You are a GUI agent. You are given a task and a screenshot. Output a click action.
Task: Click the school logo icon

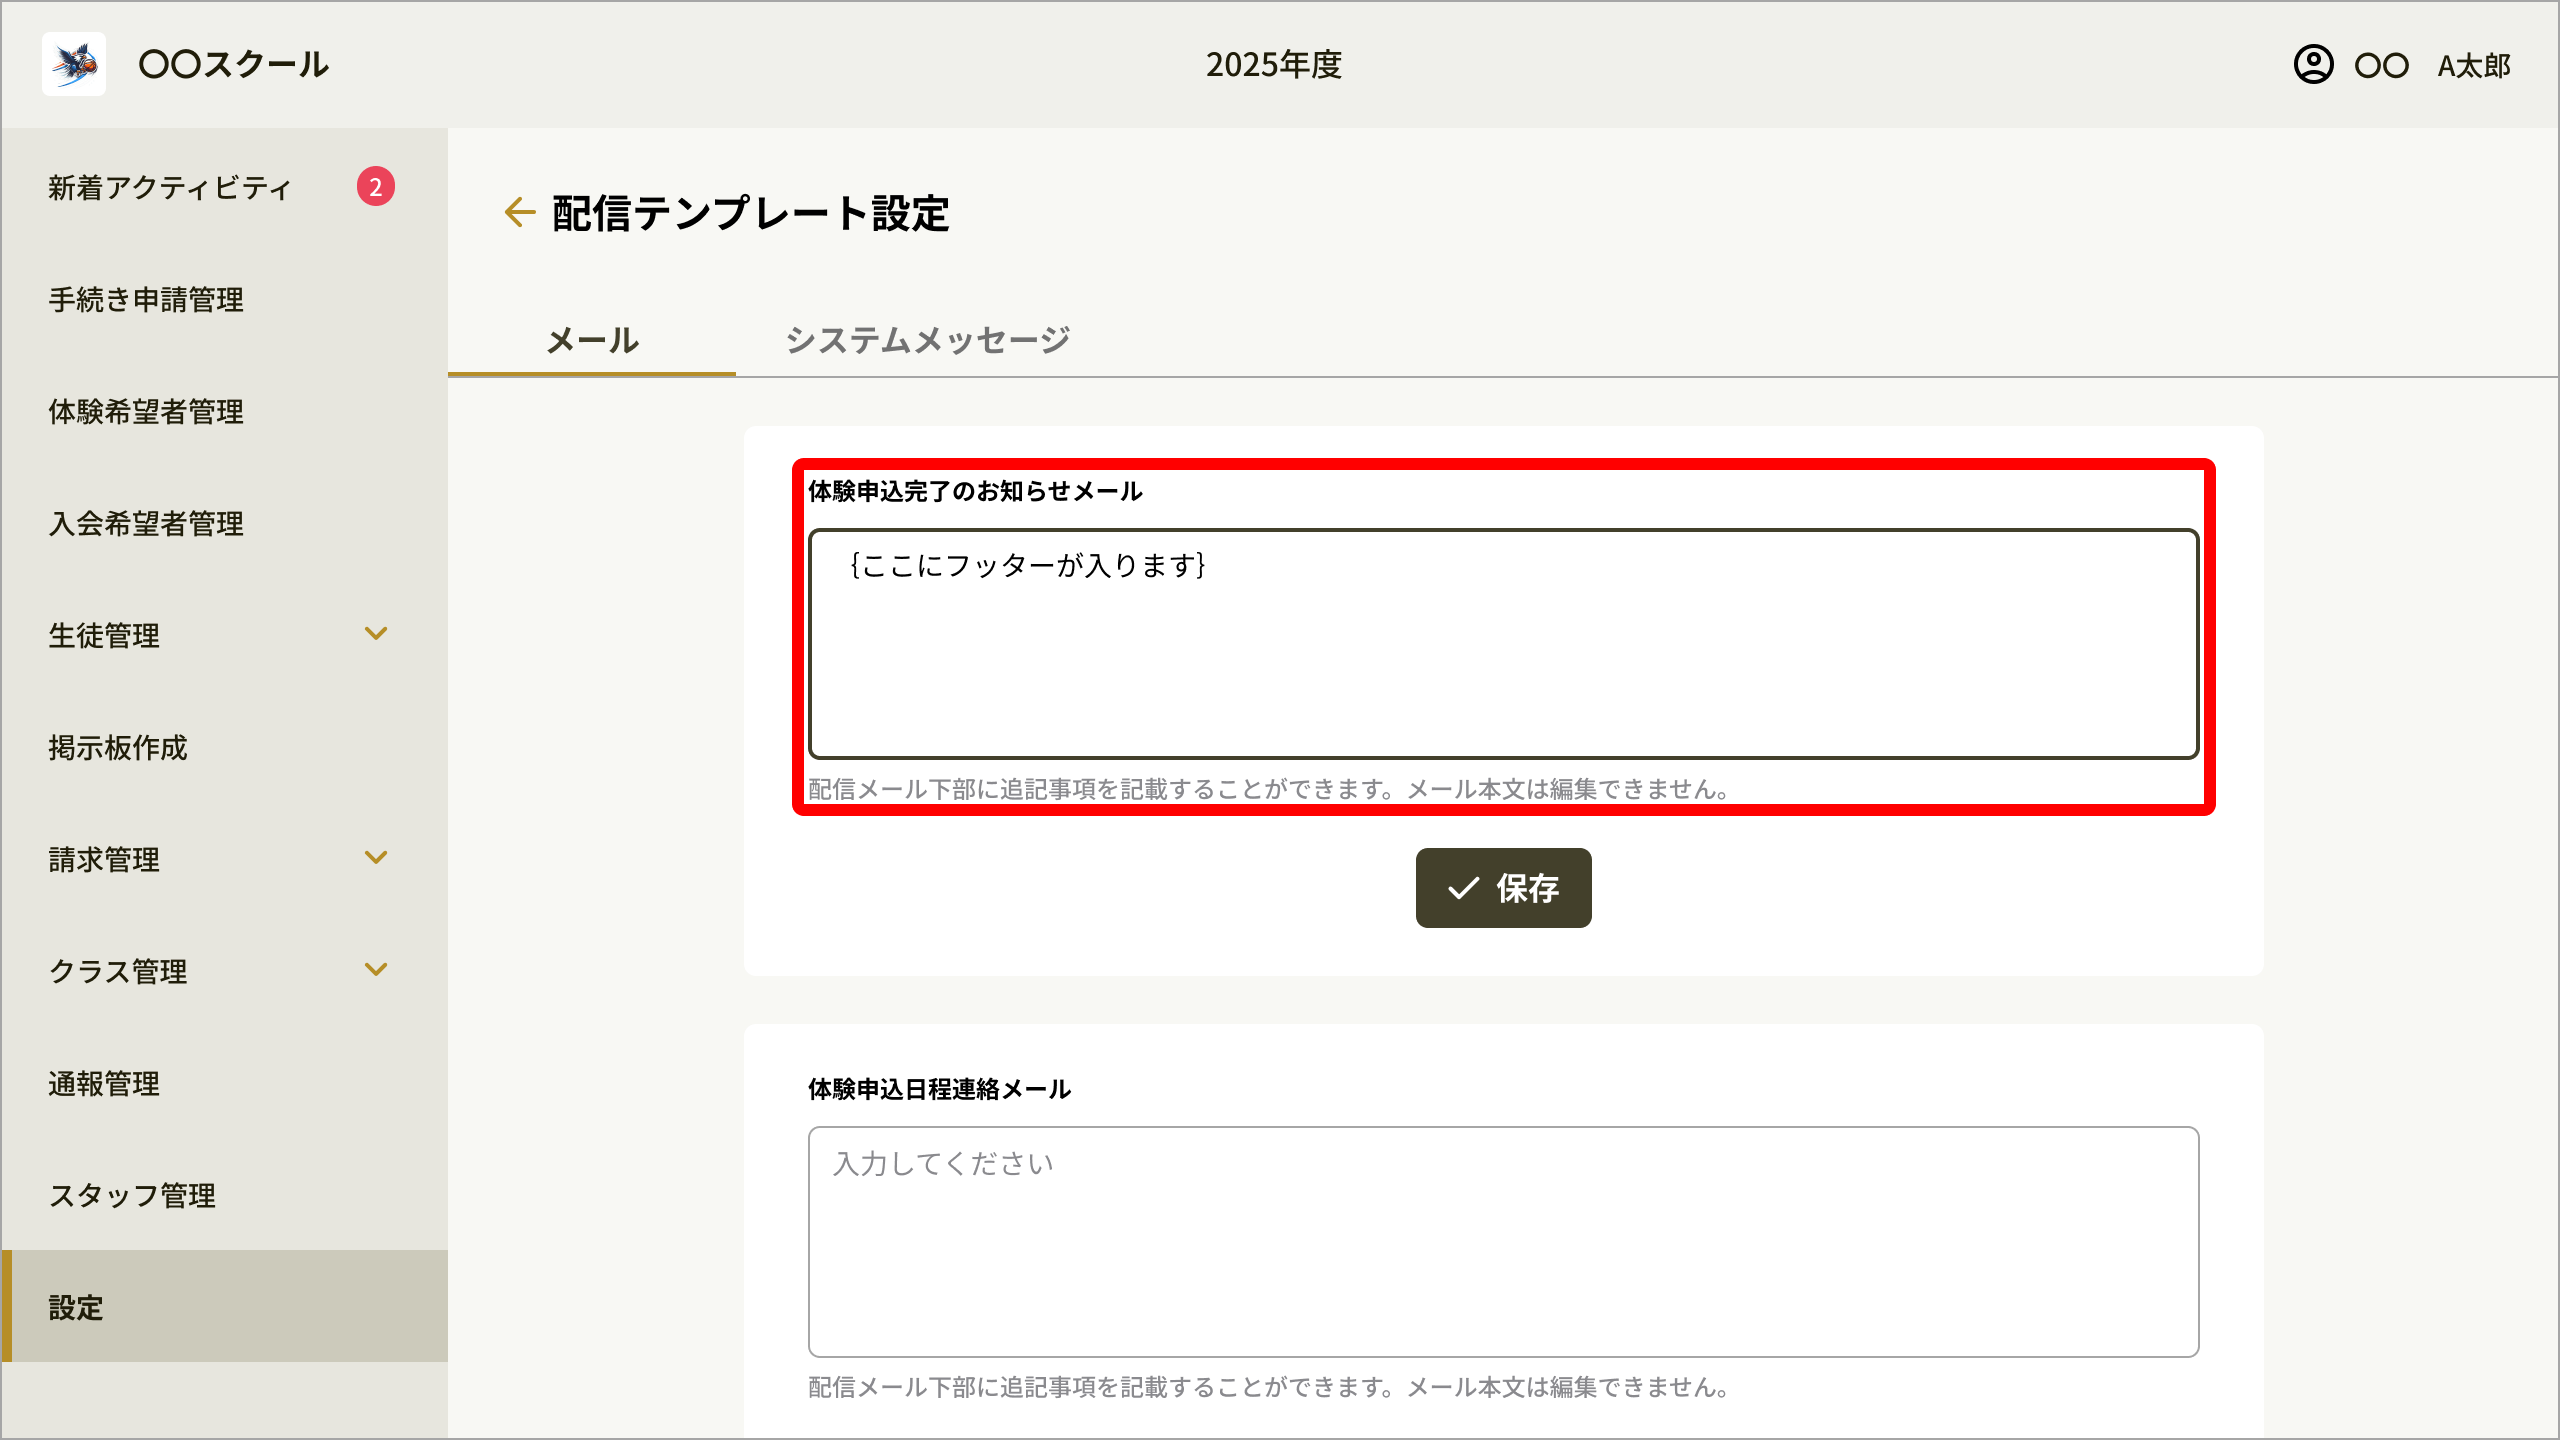point(74,64)
